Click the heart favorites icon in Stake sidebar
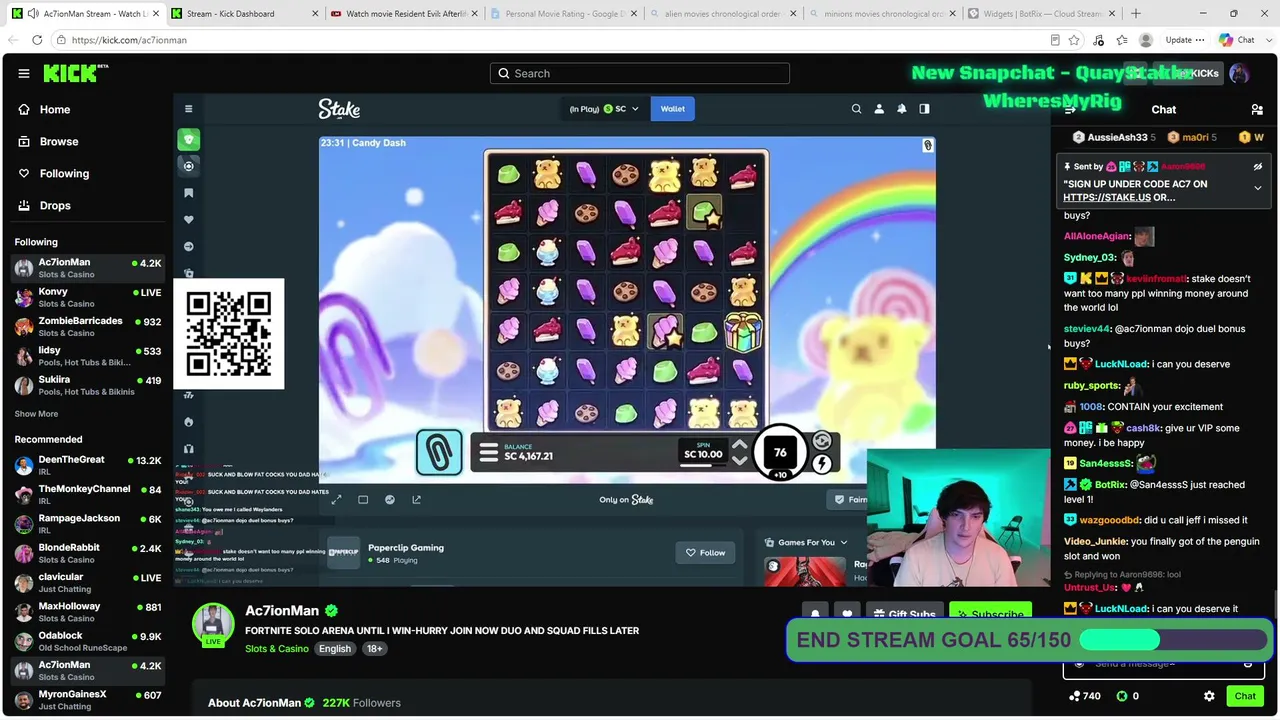The height and width of the screenshot is (720, 1280). coord(188,220)
